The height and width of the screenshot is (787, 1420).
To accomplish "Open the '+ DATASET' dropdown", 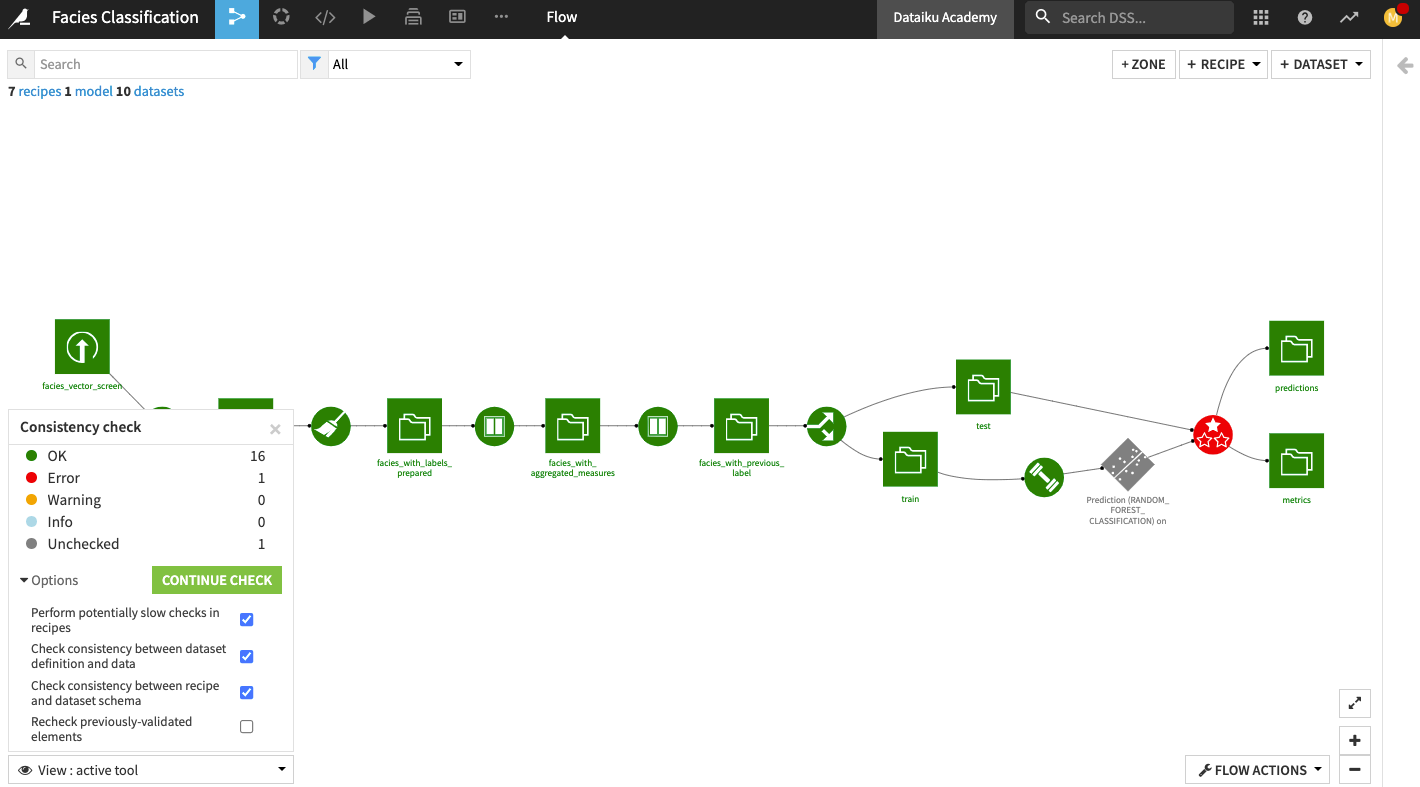I will tap(1321, 64).
